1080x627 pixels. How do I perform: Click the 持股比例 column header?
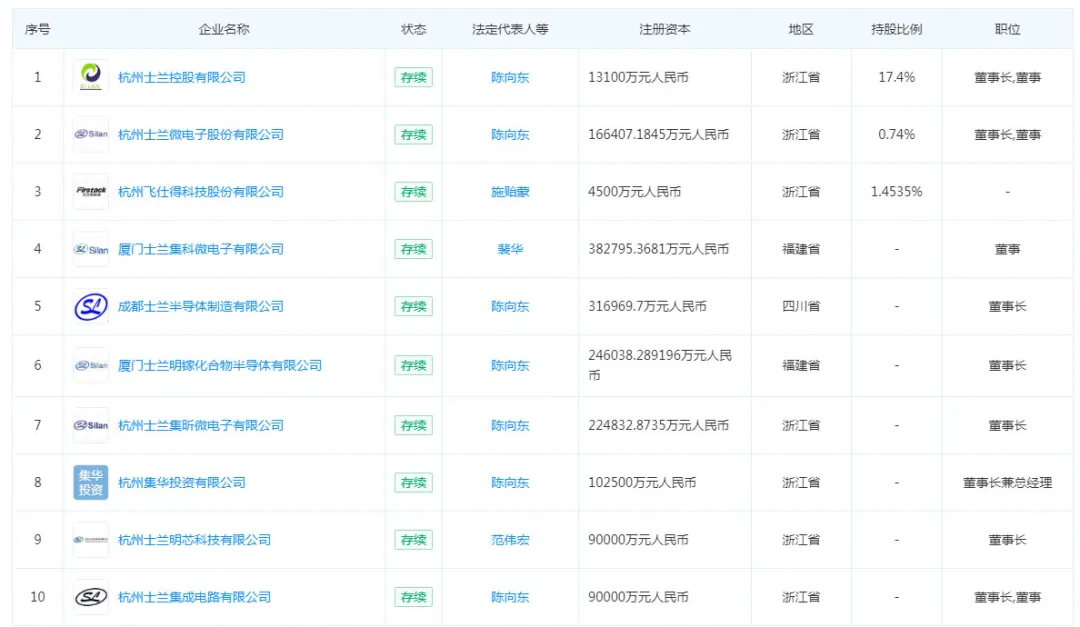(x=897, y=29)
